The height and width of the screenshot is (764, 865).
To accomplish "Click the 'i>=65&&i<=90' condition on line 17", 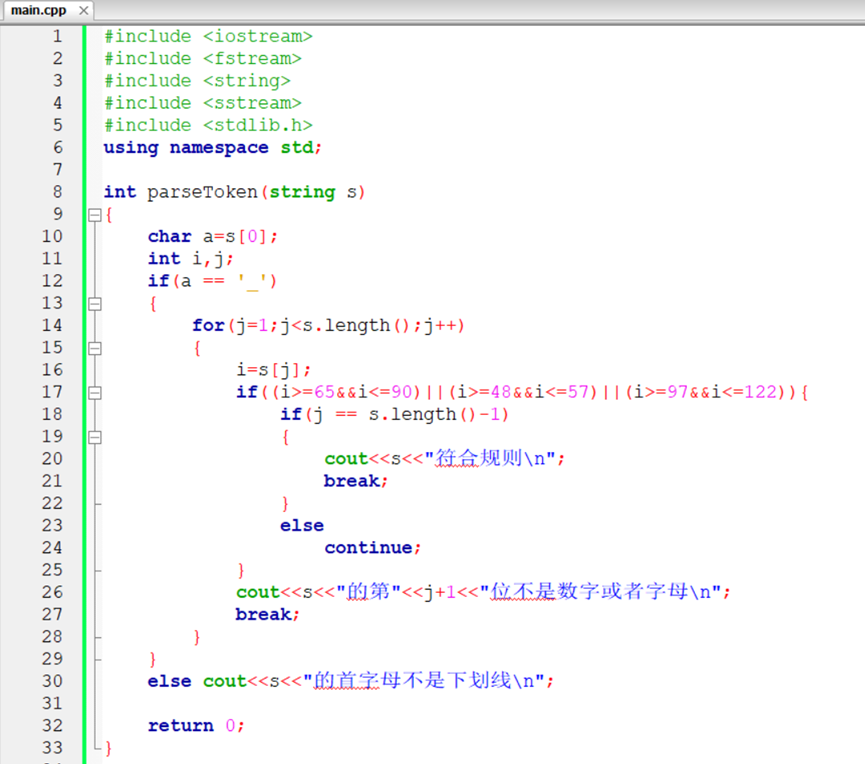I will [346, 392].
